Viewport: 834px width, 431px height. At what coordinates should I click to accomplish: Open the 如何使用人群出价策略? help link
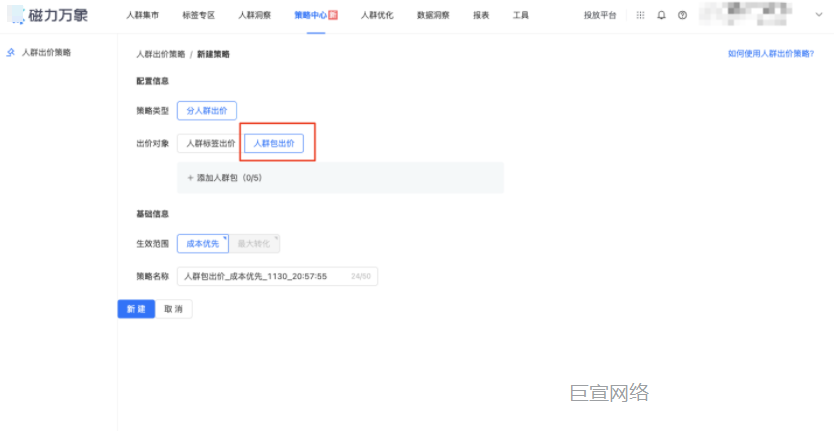coord(771,54)
